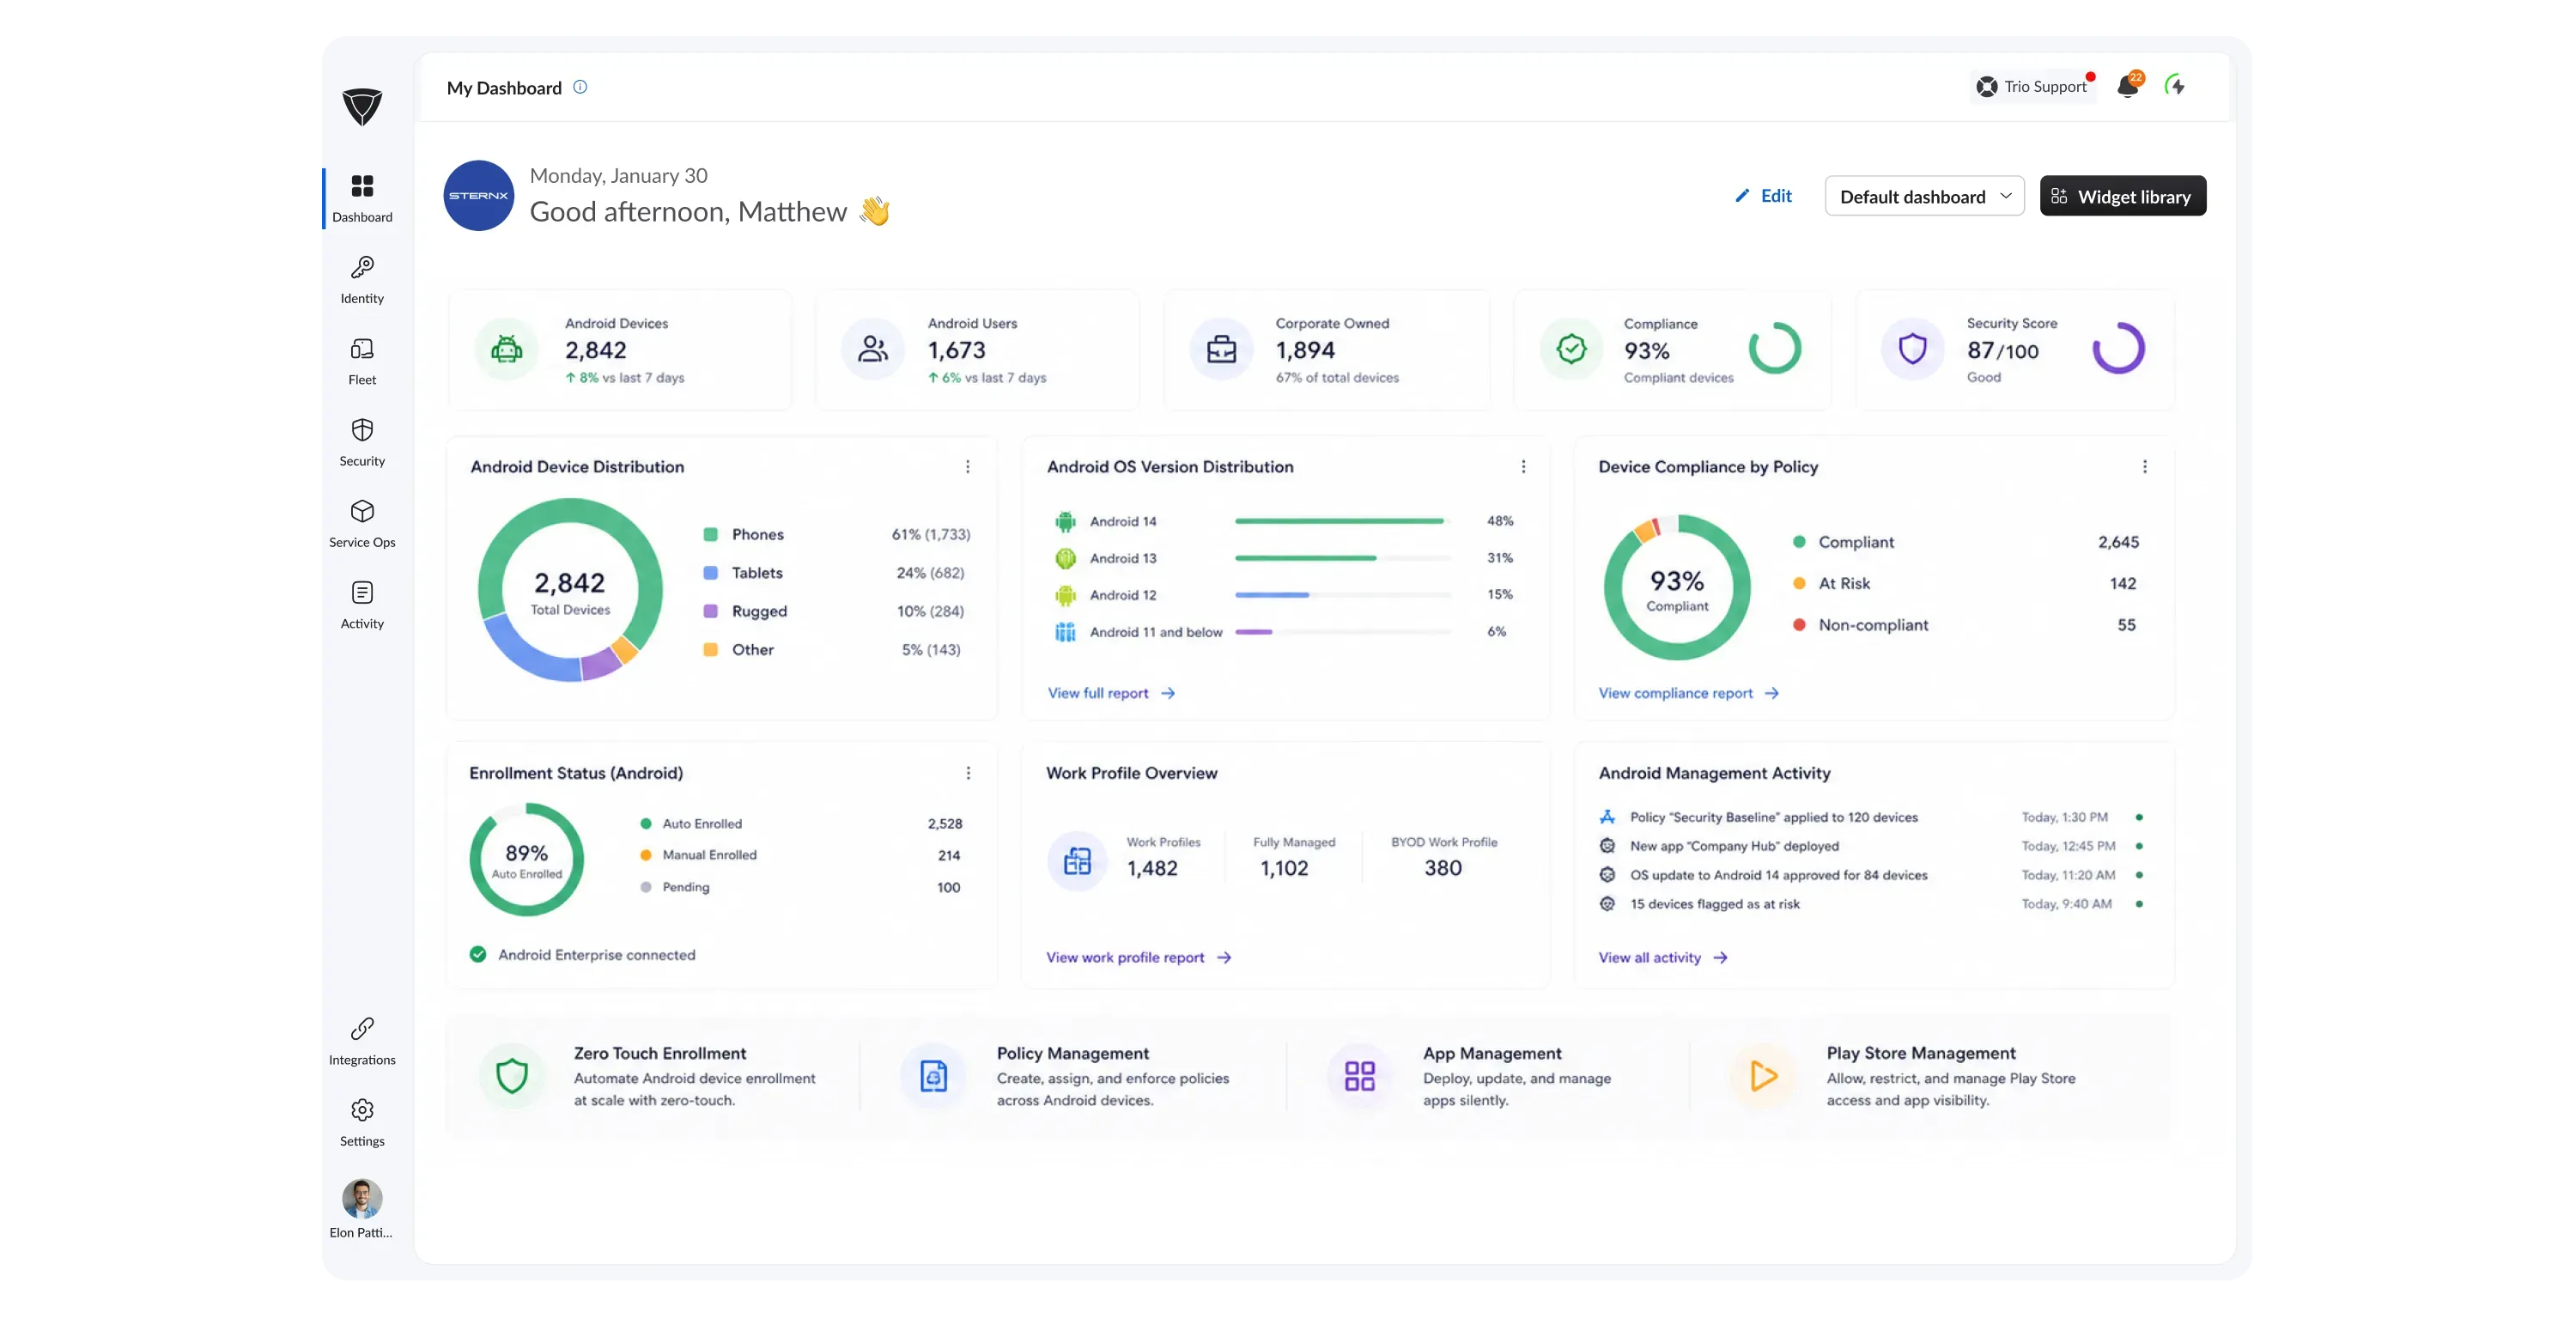This screenshot has height=1319, width=2576.
Task: Click the Security Score progress ring
Action: click(2118, 348)
